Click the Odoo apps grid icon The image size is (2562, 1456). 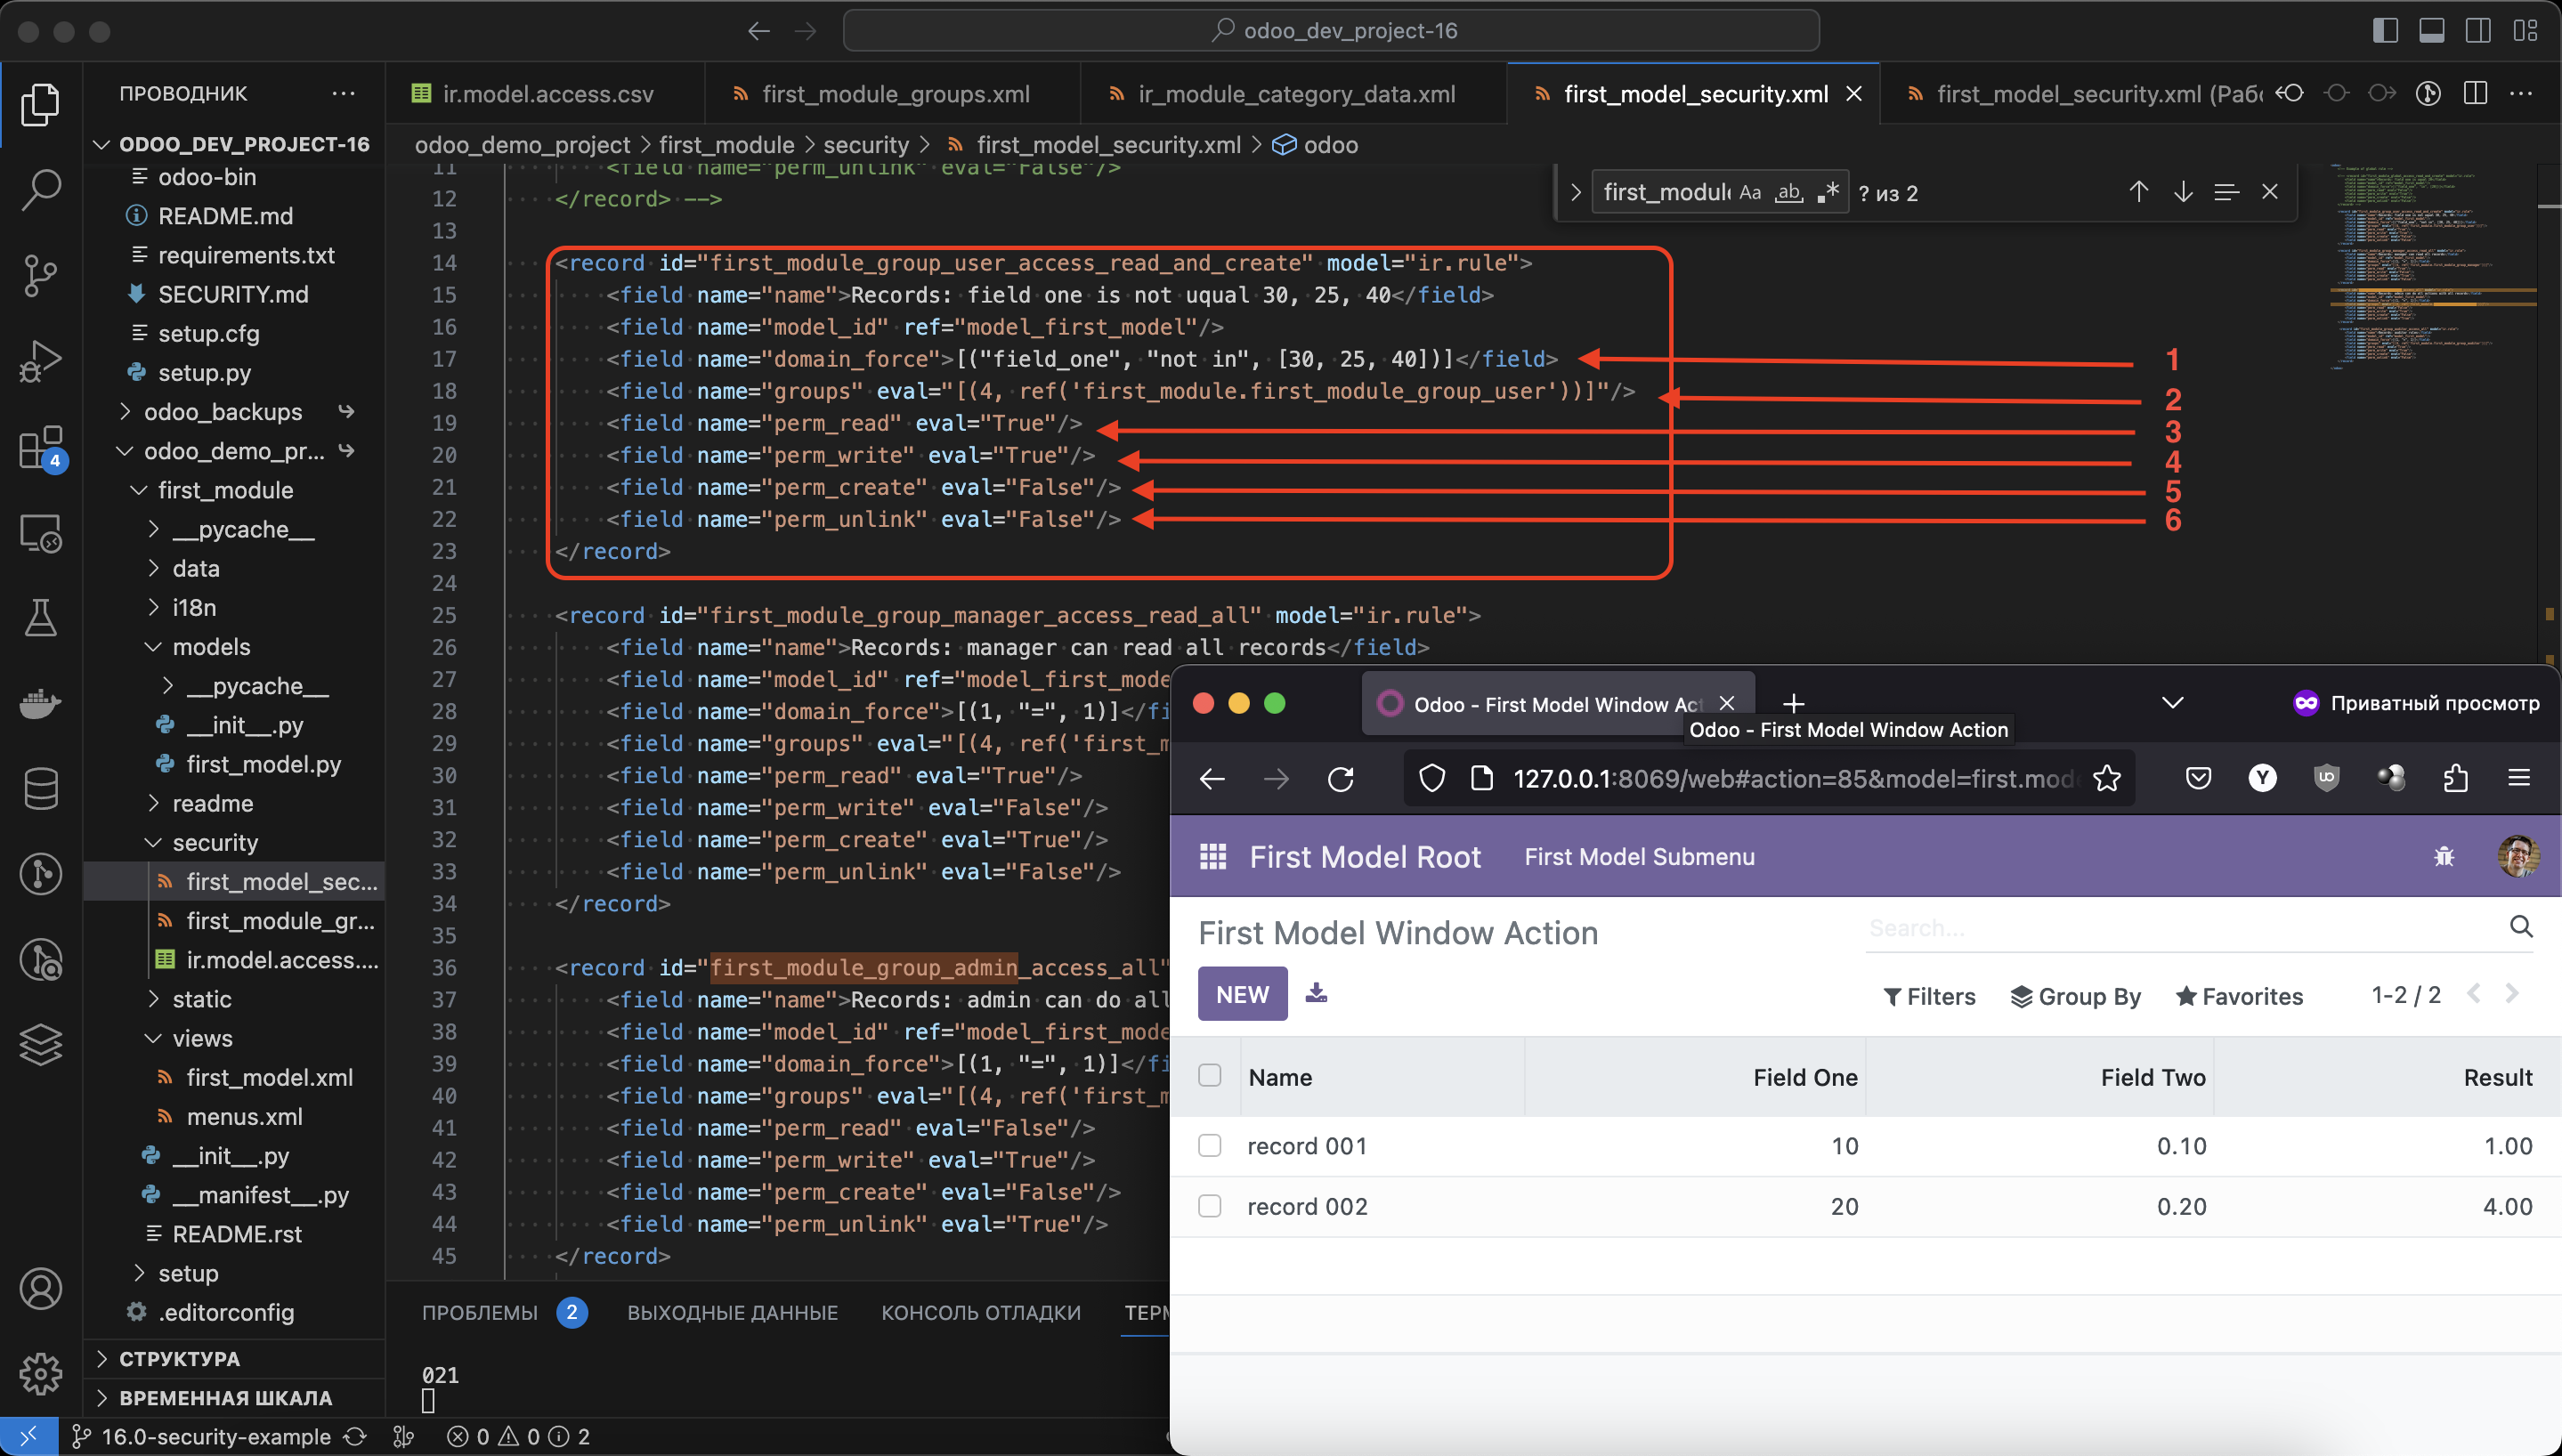tap(1212, 857)
